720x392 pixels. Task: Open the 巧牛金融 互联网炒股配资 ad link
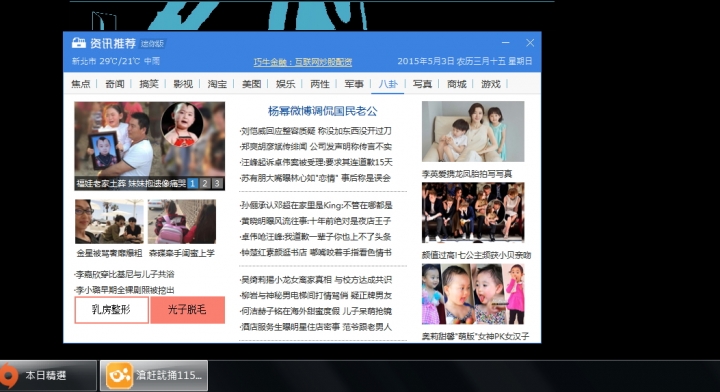(303, 62)
